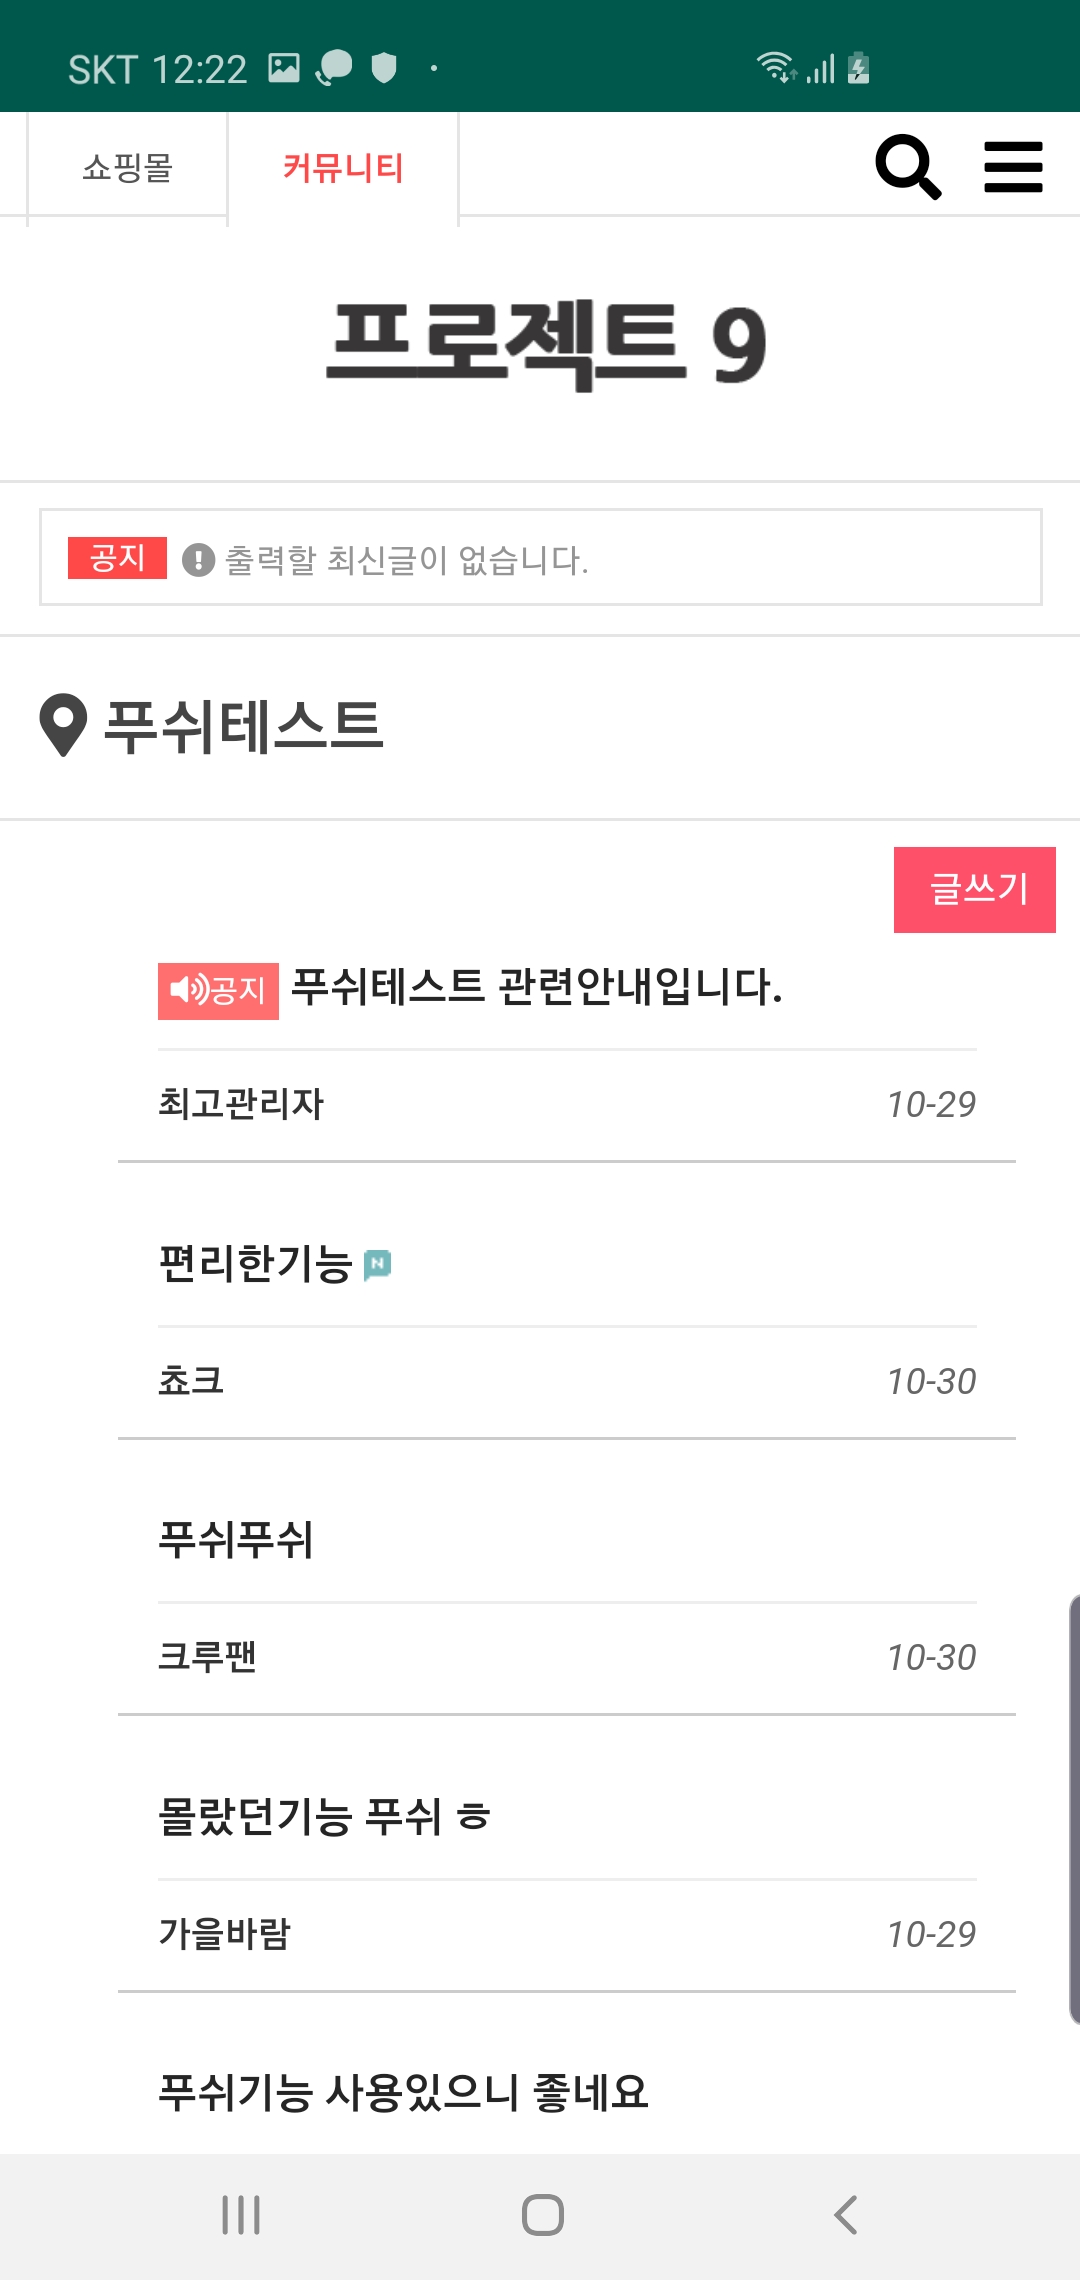
Task: Tap the 프로젝트 9 site title
Action: (x=546, y=345)
